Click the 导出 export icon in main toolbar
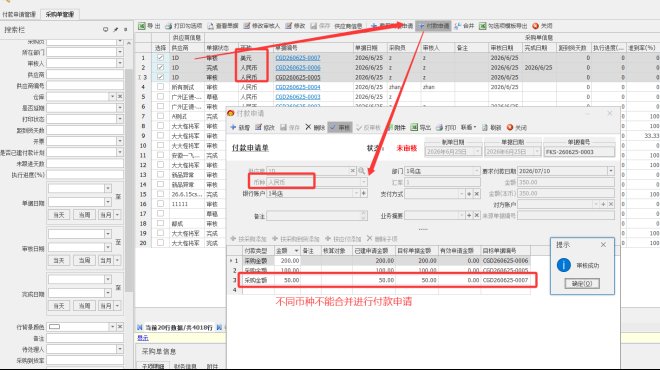660x370 pixels. 142,26
